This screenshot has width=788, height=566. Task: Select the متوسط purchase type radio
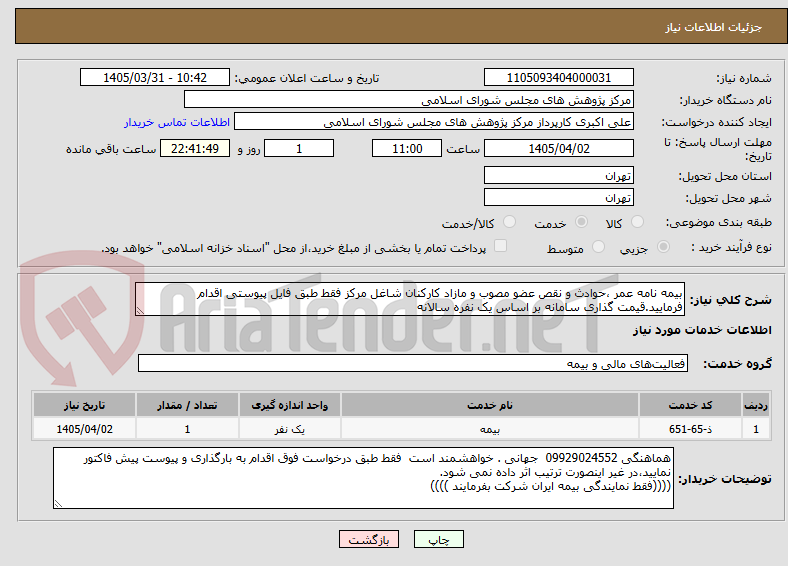(598, 247)
